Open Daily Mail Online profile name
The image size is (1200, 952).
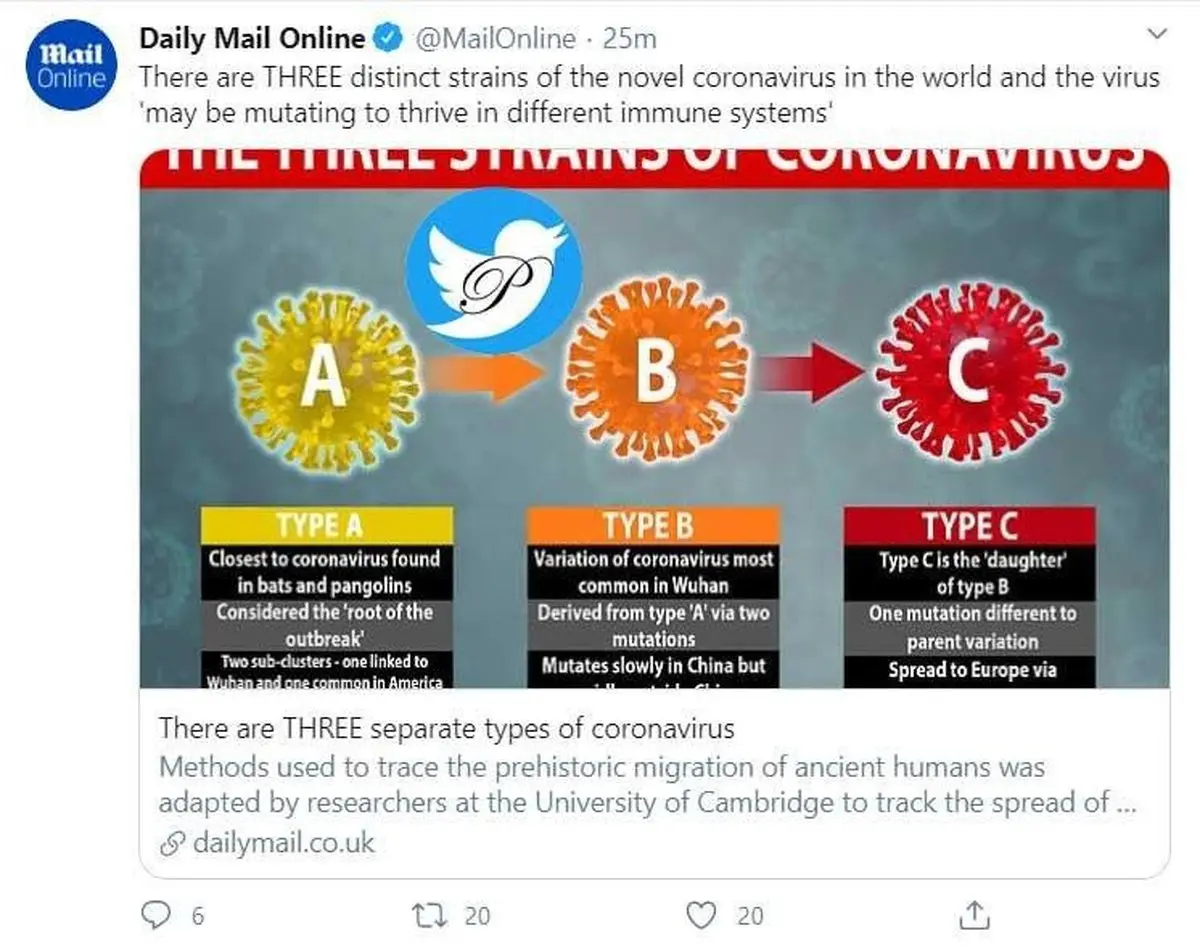point(252,39)
